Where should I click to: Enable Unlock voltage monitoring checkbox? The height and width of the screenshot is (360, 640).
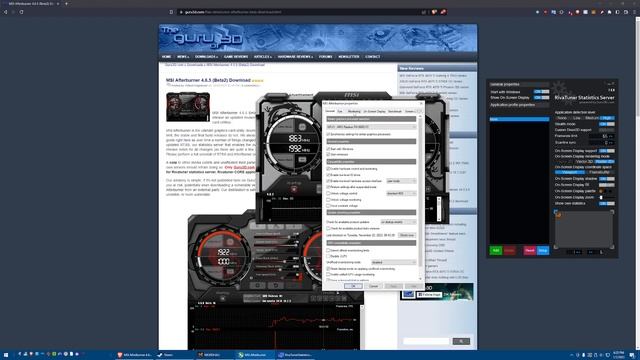point(328,200)
